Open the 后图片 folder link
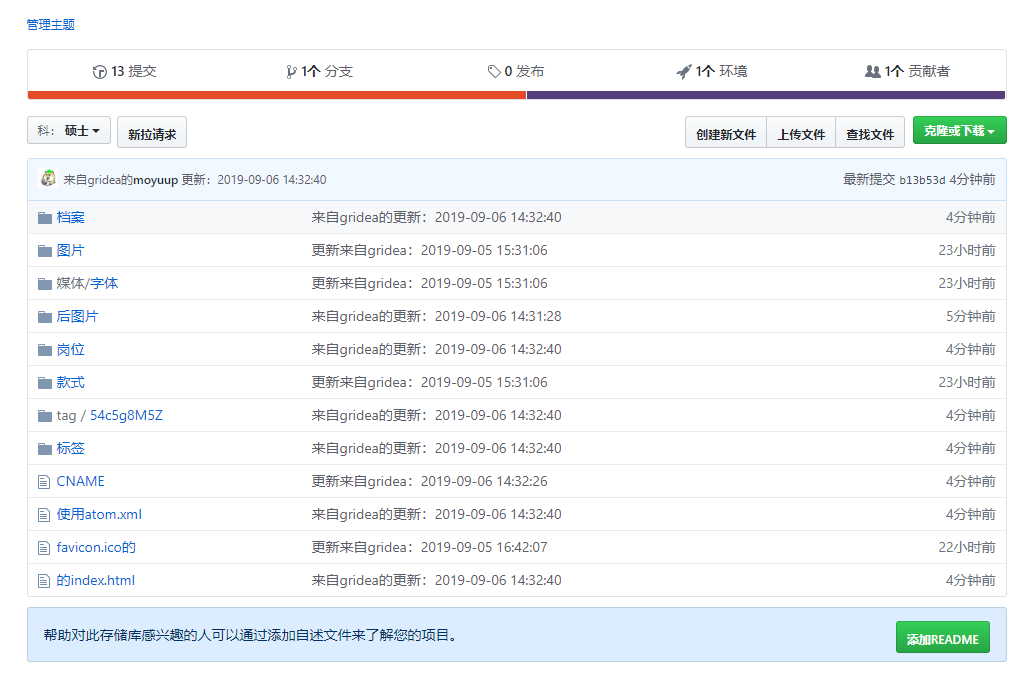 [x=75, y=316]
